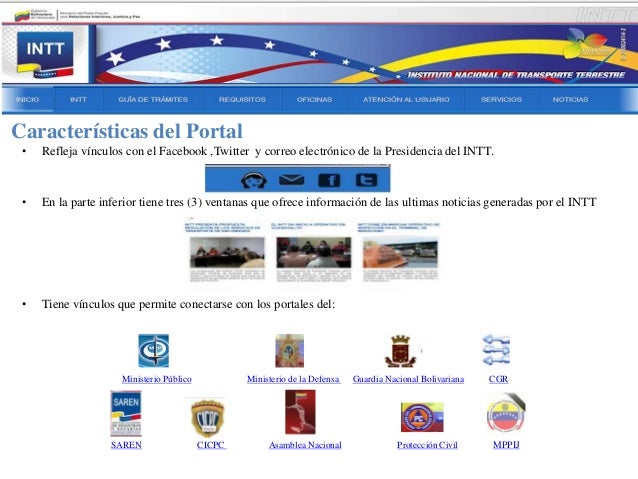
Task: Follow the CICPC text link
Action: pyautogui.click(x=211, y=445)
